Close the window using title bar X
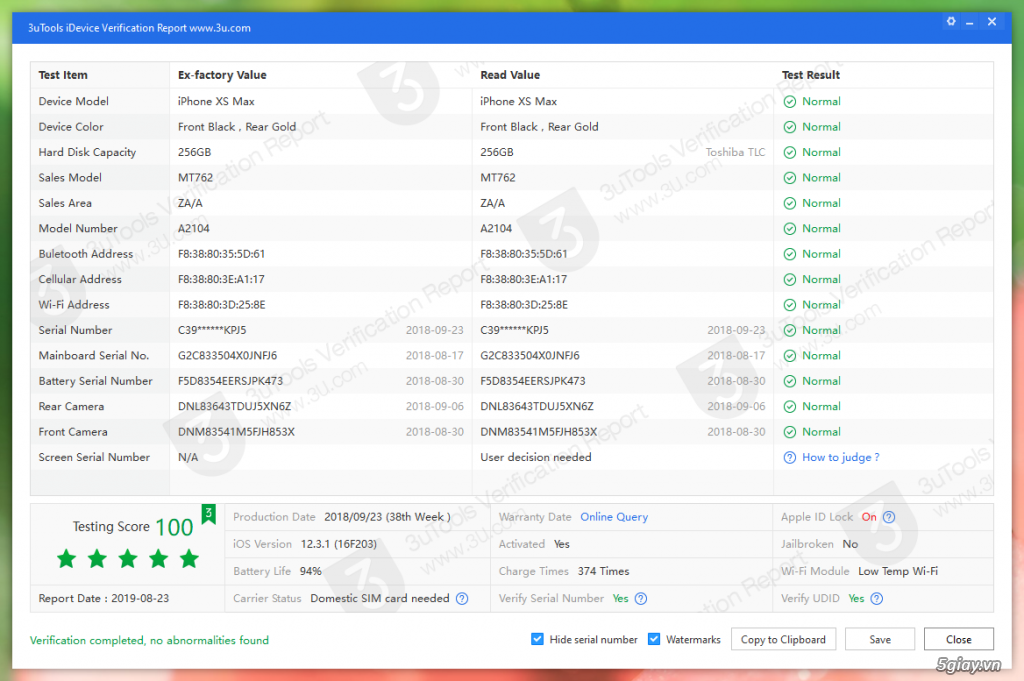 point(992,22)
